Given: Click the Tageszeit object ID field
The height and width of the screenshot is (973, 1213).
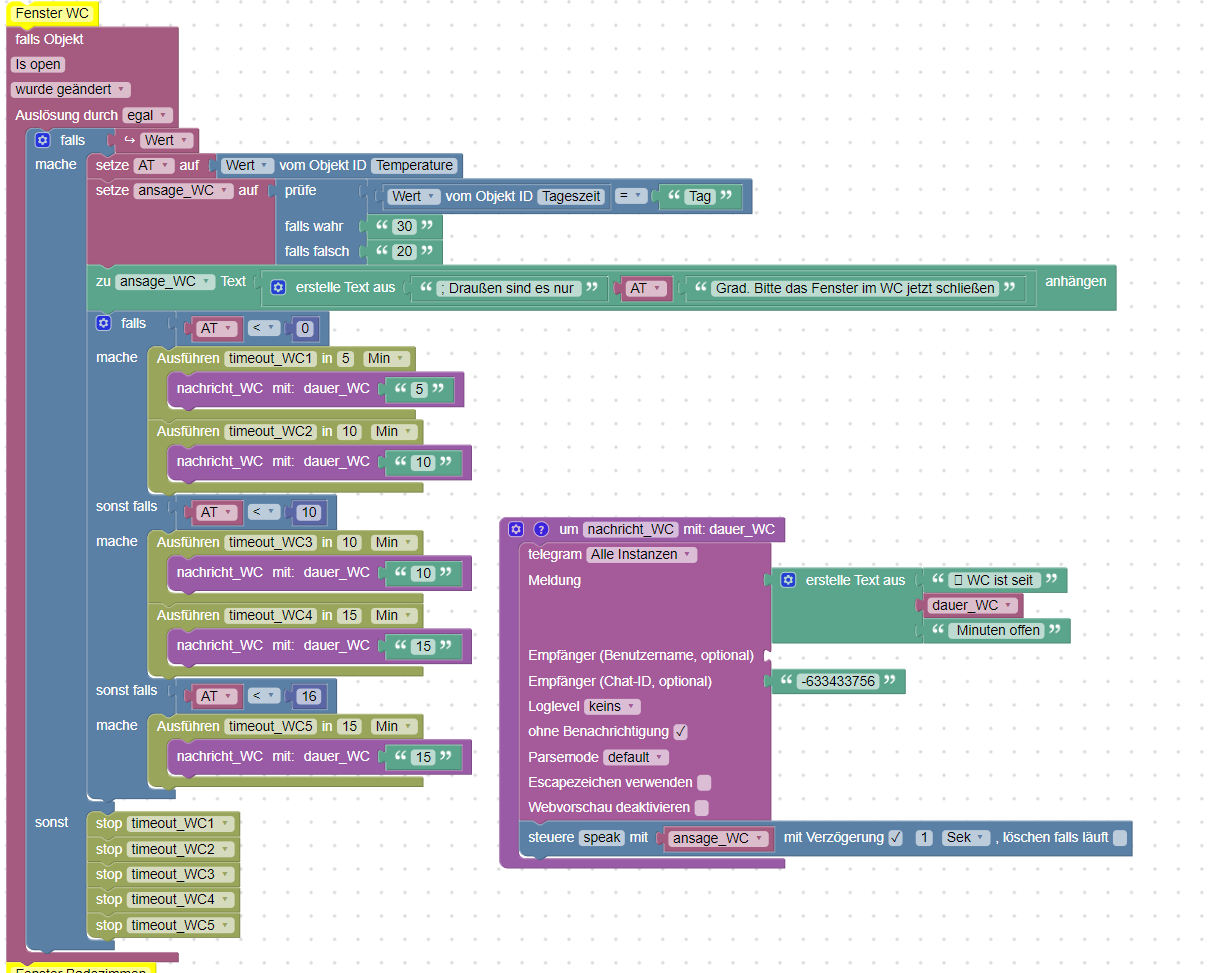Looking at the screenshot, I should tap(572, 196).
